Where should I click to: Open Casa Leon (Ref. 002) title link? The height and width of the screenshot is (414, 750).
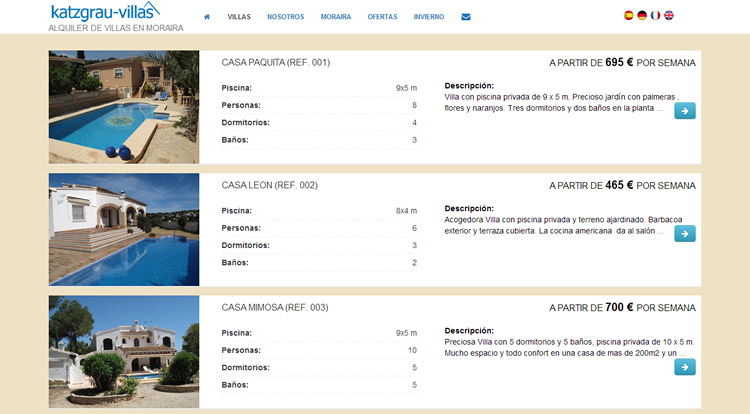pyautogui.click(x=269, y=185)
